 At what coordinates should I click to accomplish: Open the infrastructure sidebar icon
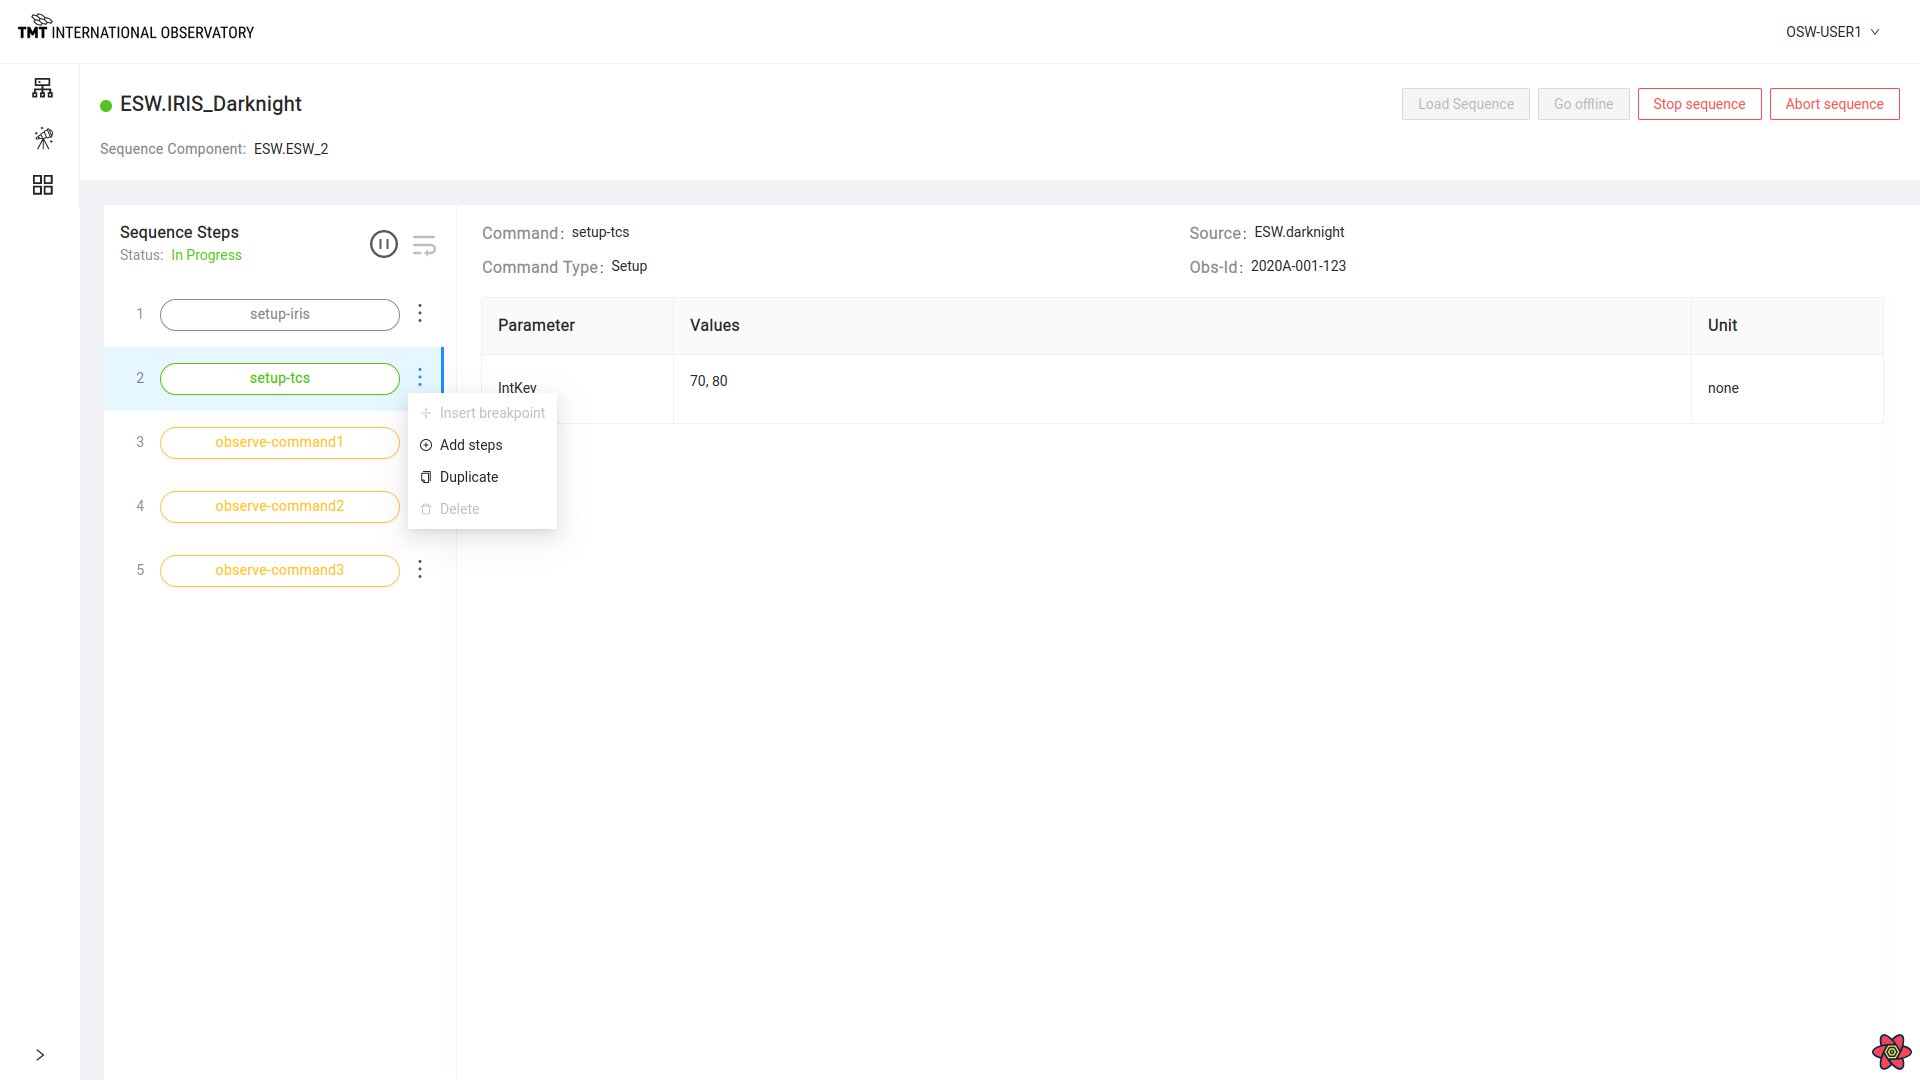point(42,88)
